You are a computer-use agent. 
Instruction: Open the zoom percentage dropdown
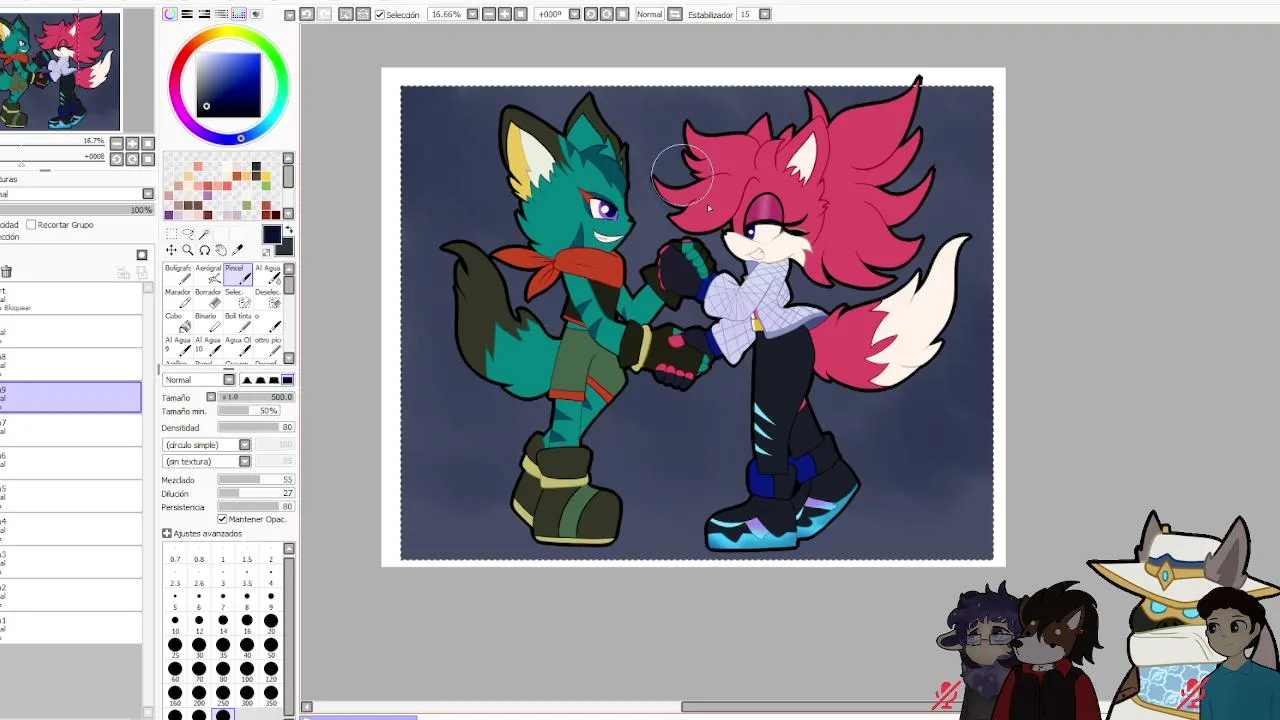(472, 14)
